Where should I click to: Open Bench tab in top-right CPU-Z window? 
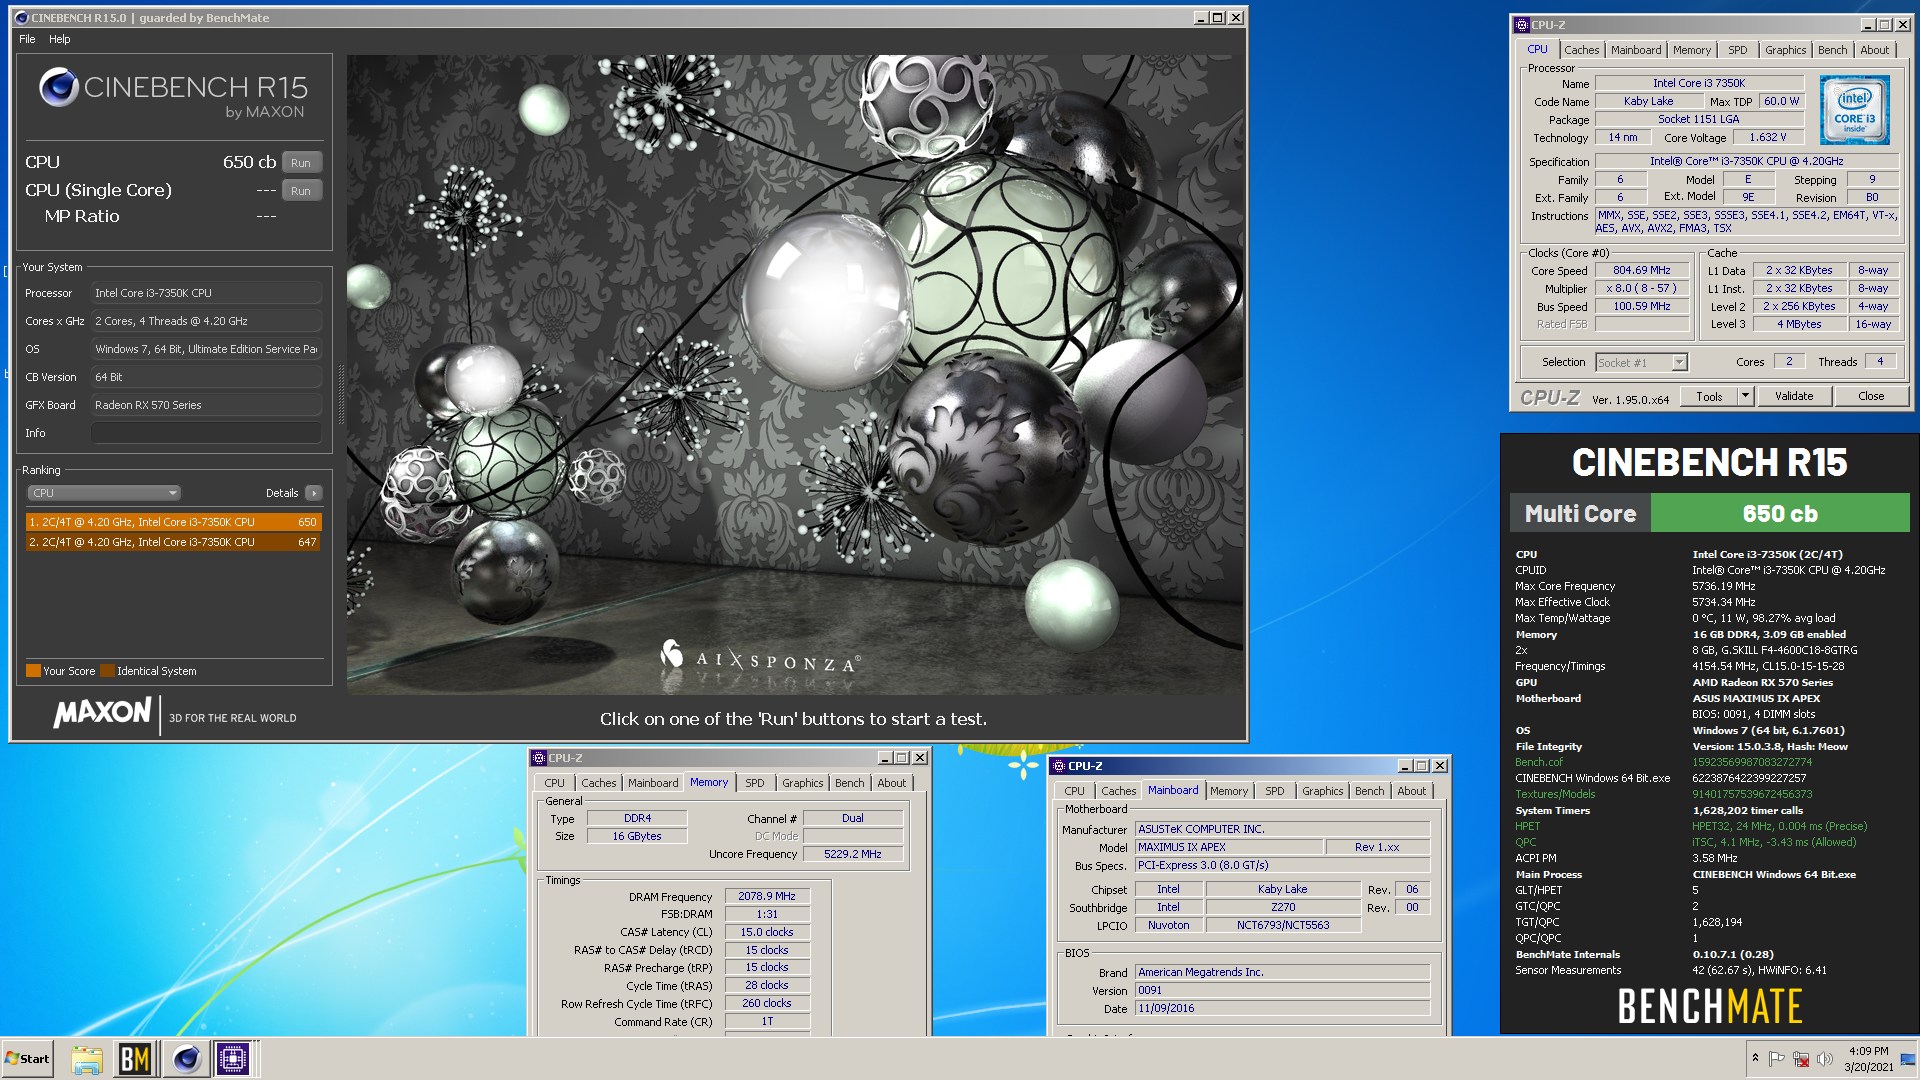pyautogui.click(x=1832, y=50)
